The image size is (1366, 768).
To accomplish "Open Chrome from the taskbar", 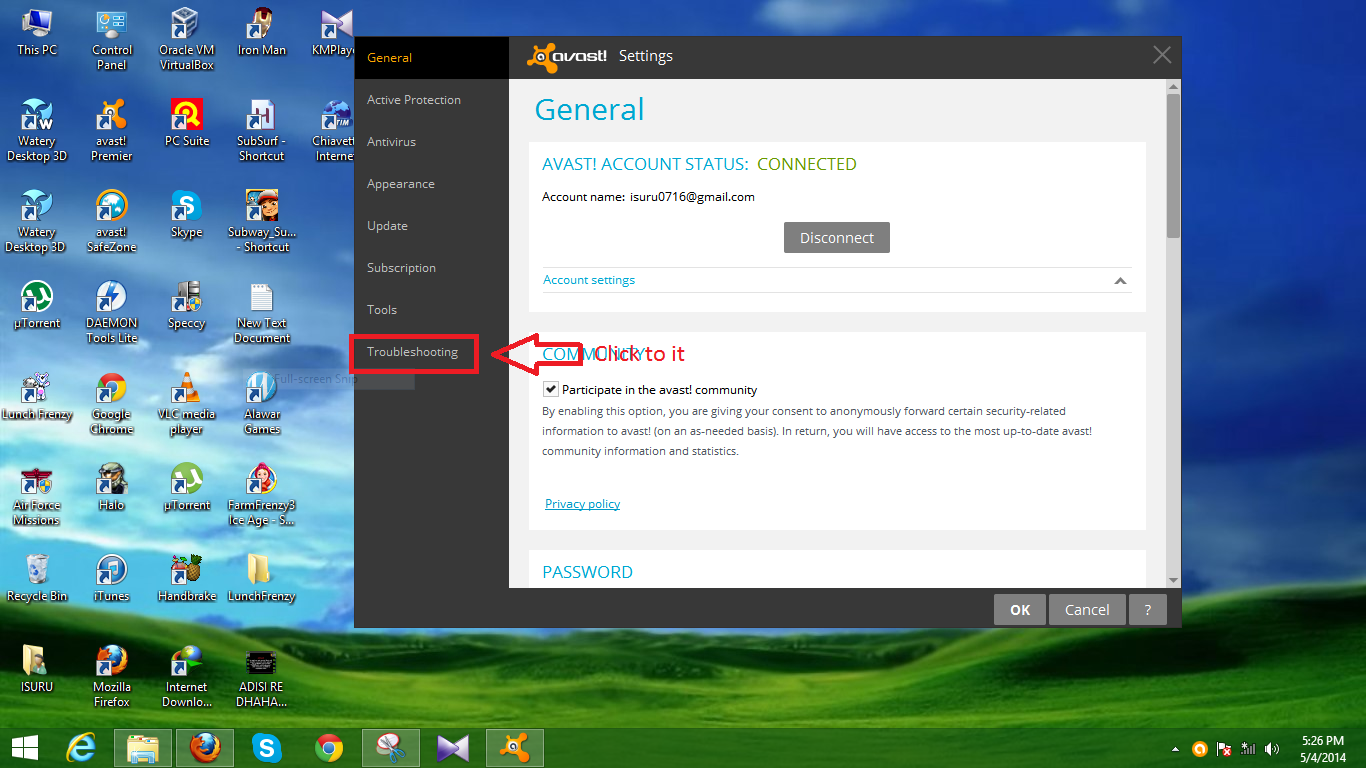I will (x=329, y=747).
